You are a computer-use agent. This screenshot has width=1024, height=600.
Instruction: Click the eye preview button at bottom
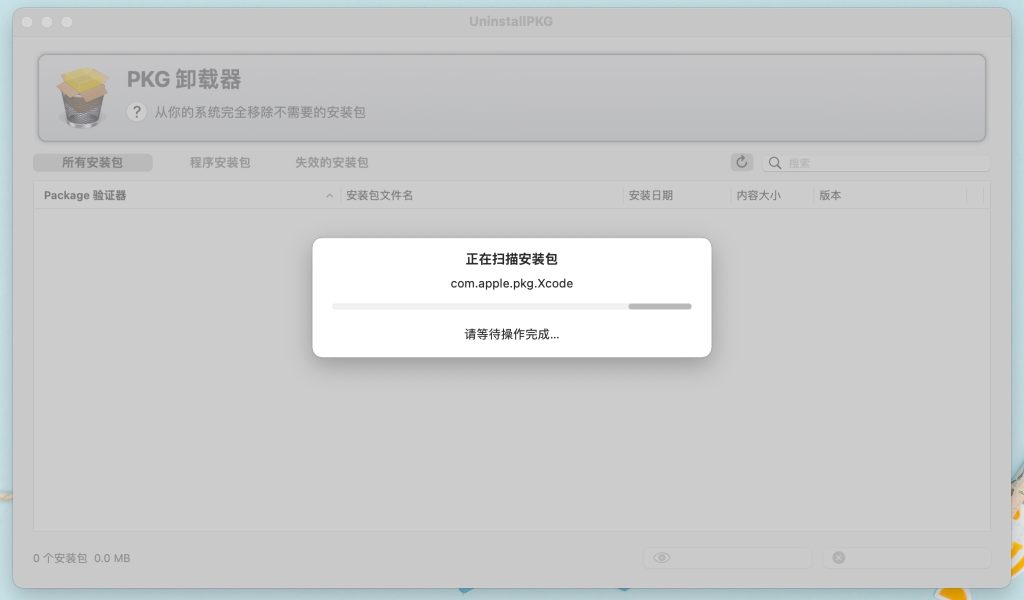coord(728,558)
